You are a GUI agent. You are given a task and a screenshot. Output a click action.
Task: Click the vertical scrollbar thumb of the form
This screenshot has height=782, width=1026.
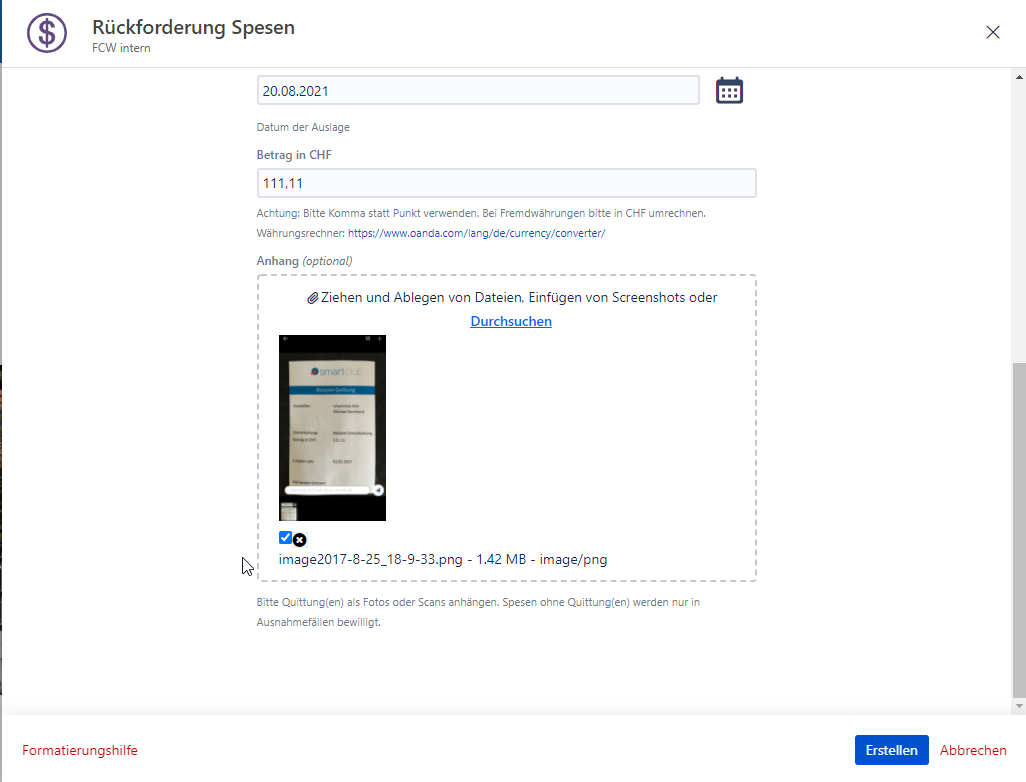[1018, 530]
